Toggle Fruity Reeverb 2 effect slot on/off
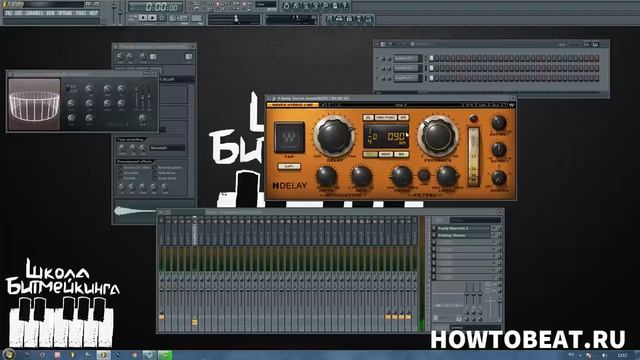Image resolution: width=640 pixels, height=360 pixels. [x=434, y=228]
